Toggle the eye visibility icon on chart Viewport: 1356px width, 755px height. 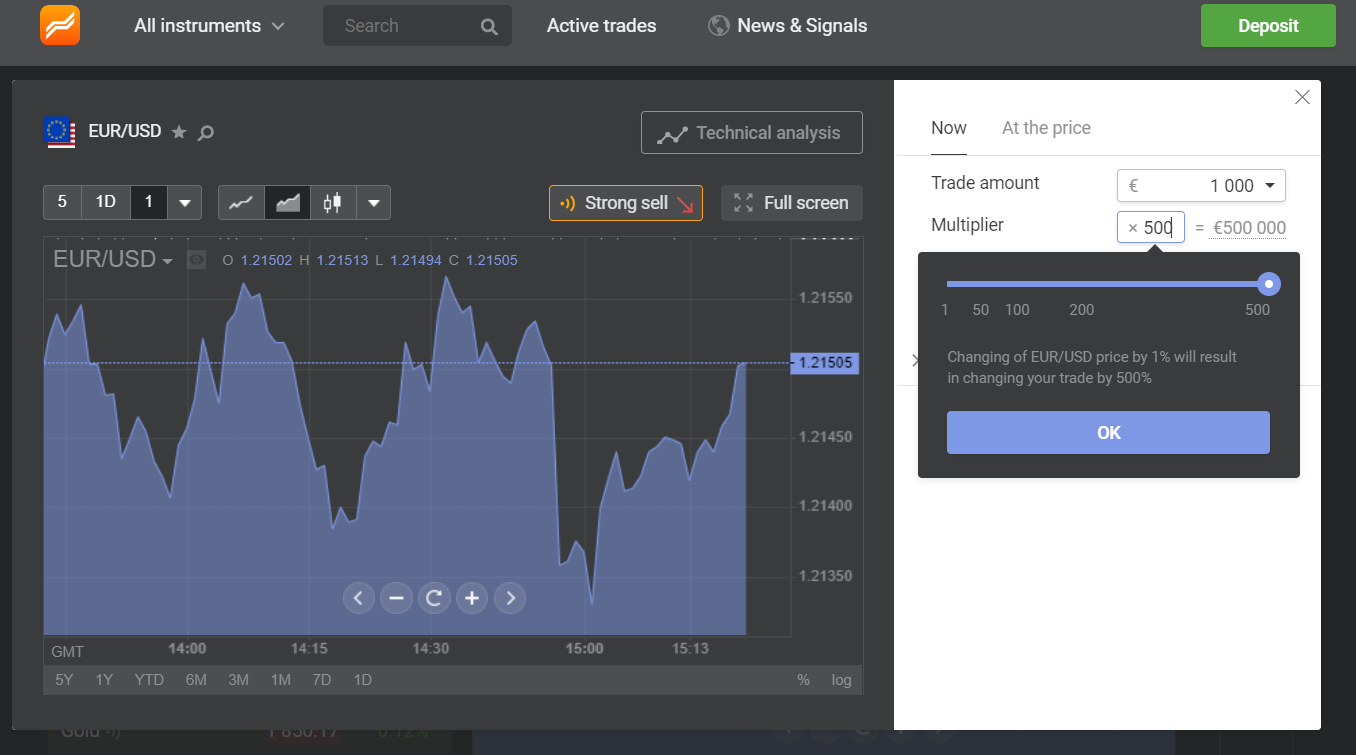pyautogui.click(x=197, y=260)
